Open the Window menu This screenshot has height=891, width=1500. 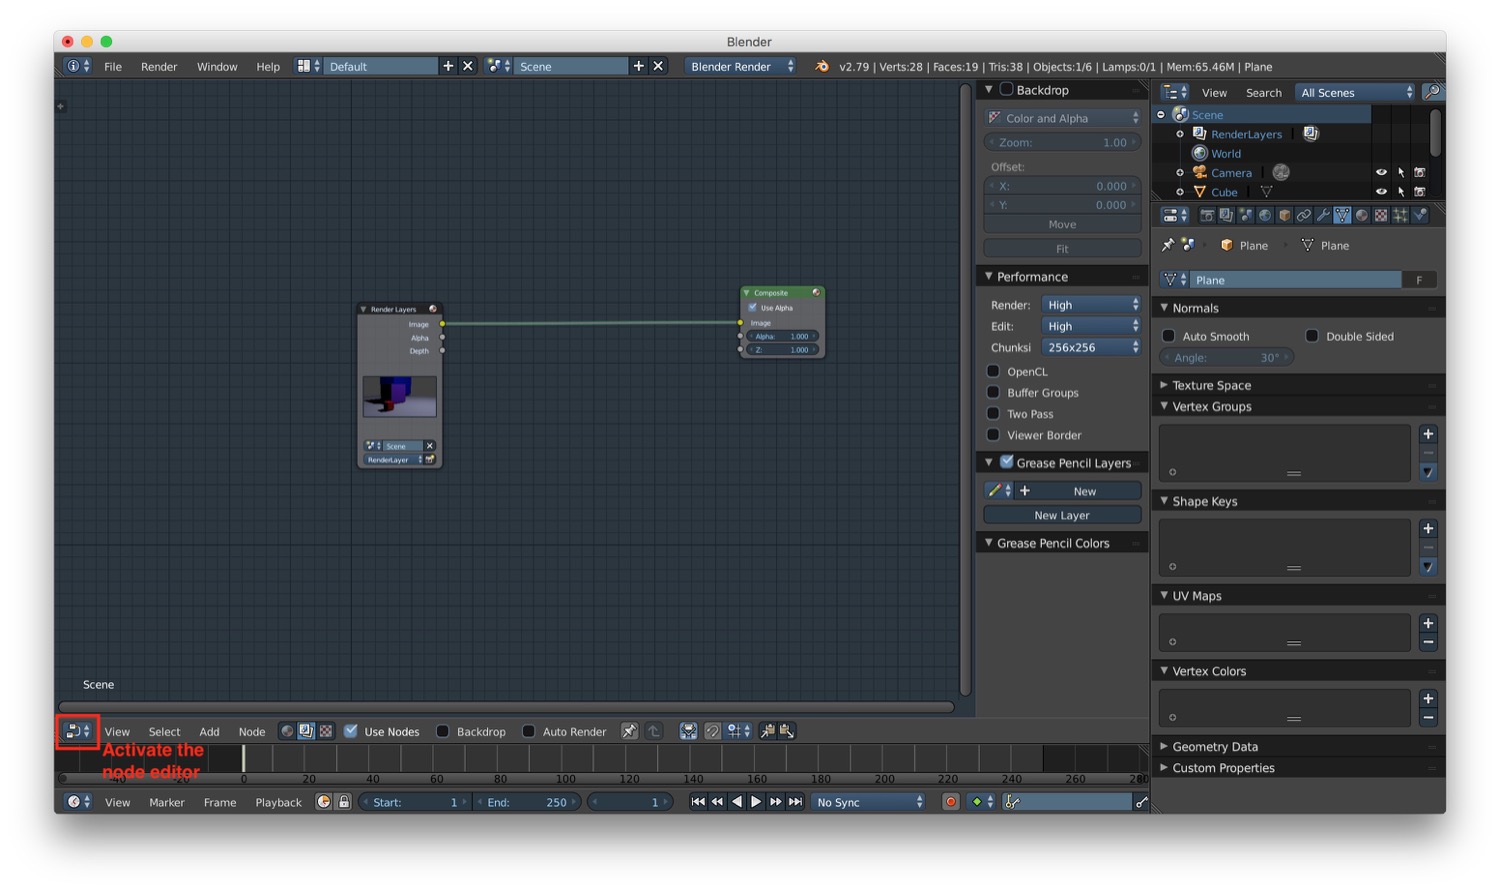tap(217, 66)
